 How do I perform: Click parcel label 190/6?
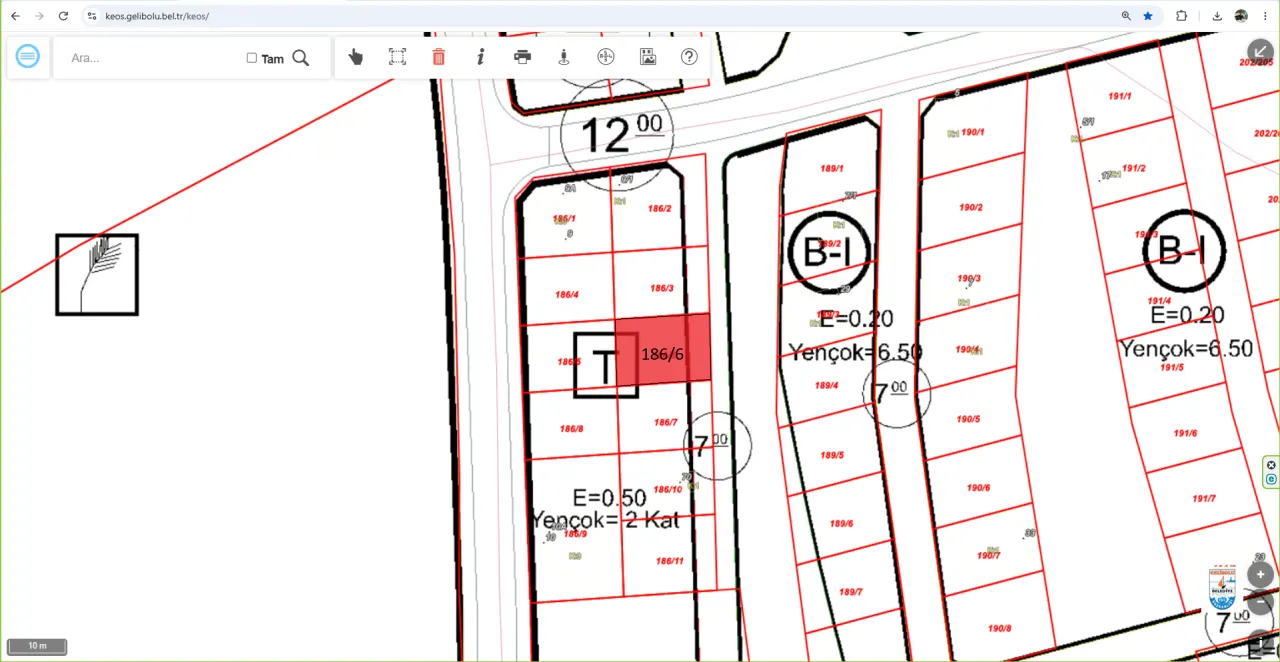[x=978, y=488]
